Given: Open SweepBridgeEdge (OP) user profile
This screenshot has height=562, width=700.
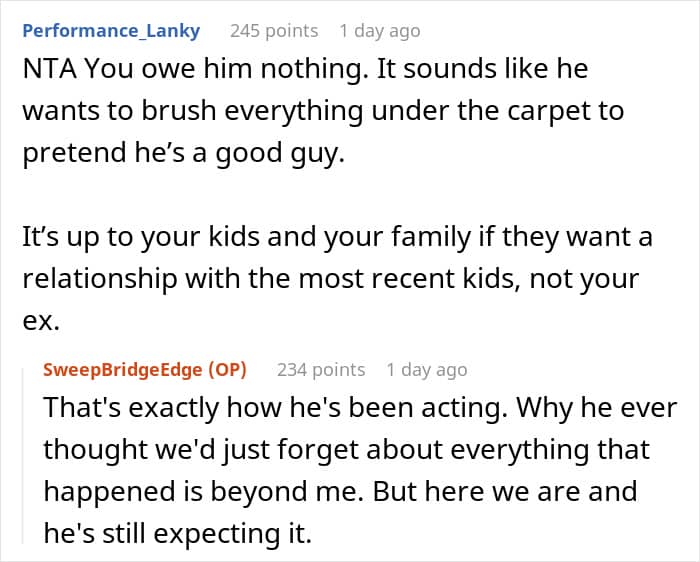Looking at the screenshot, I should [145, 370].
